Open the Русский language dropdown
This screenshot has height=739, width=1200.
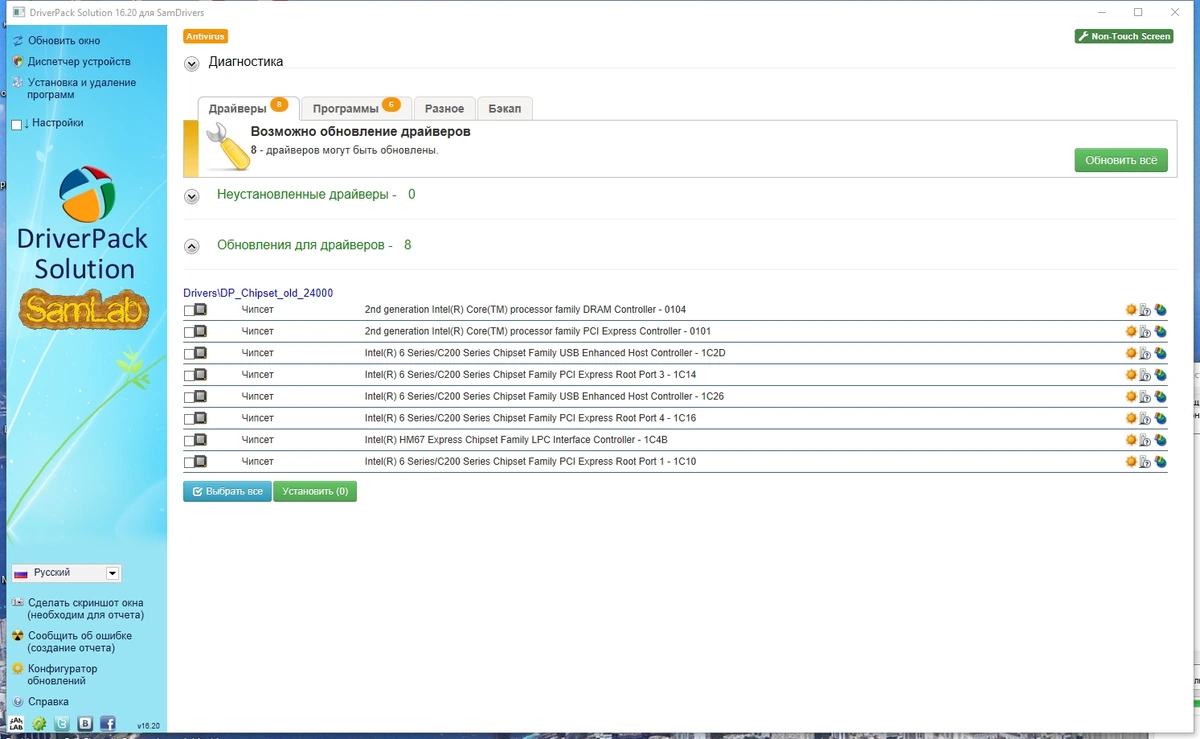(x=66, y=573)
